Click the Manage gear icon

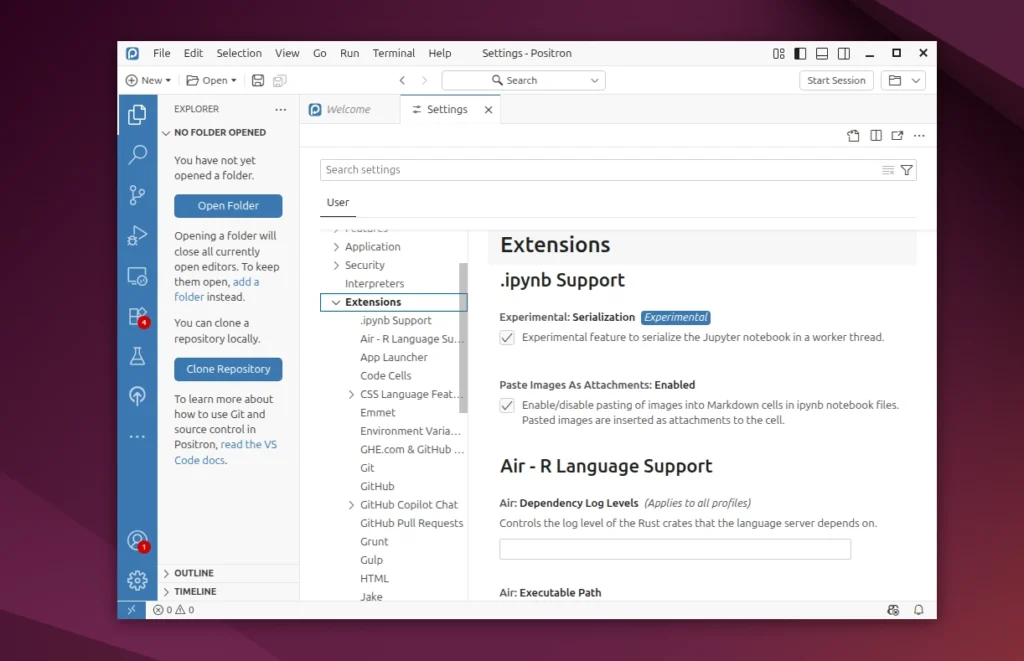(138, 580)
